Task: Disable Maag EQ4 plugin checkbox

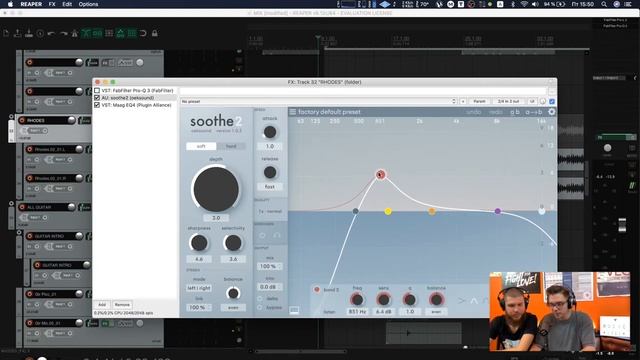Action: (97, 105)
